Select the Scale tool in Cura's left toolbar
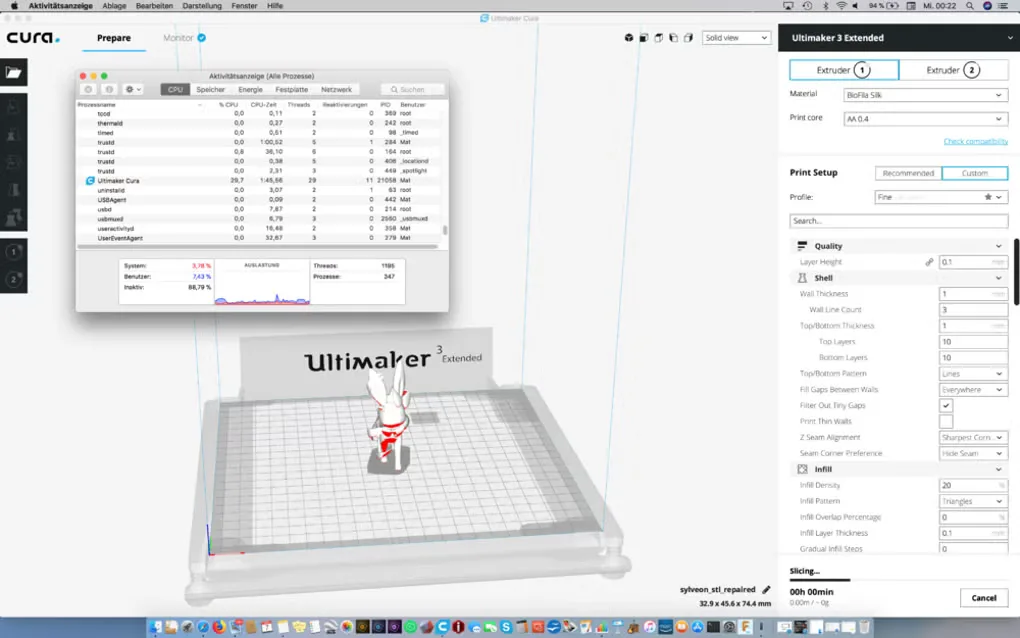Image resolution: width=1020 pixels, height=638 pixels. 14,135
